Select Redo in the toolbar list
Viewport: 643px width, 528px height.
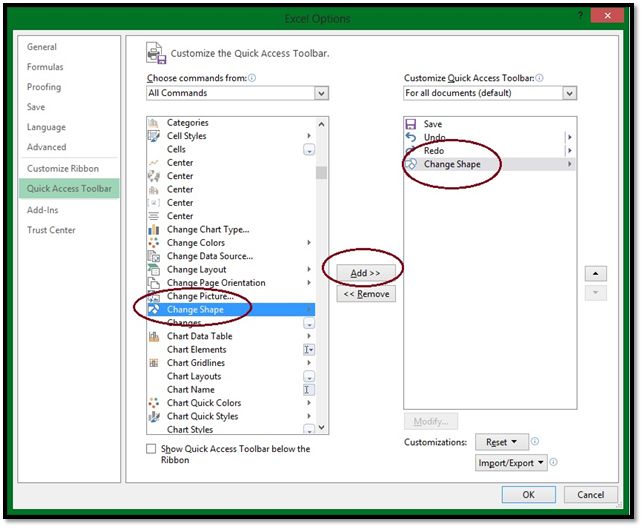coord(489,151)
